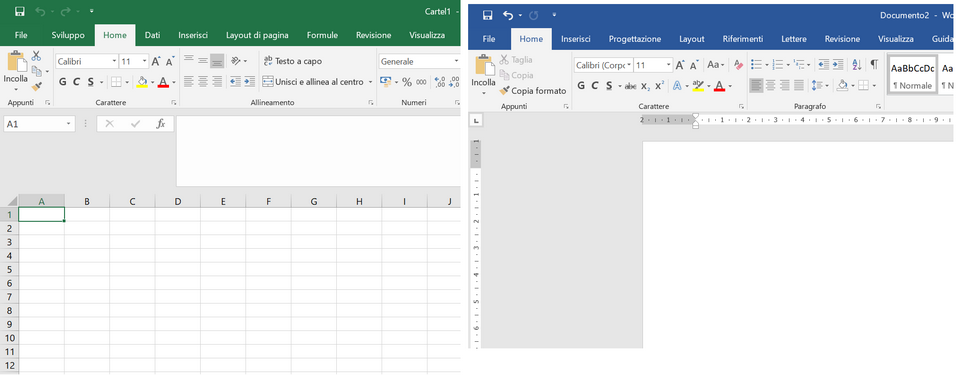Image resolution: width=965 pixels, height=376 pixels.
Task: Click Word's Decrease Indent icon
Action: (x=823, y=65)
